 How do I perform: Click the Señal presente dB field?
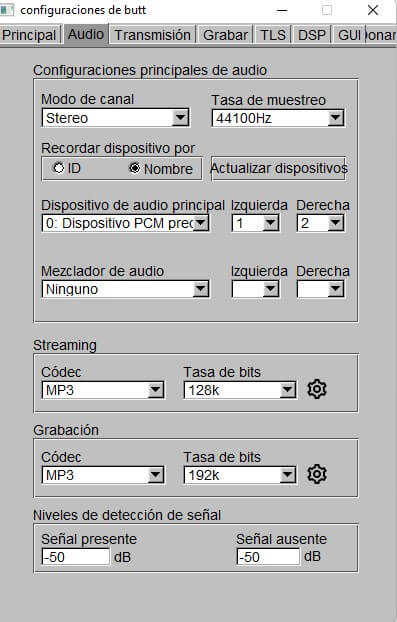tap(75, 557)
